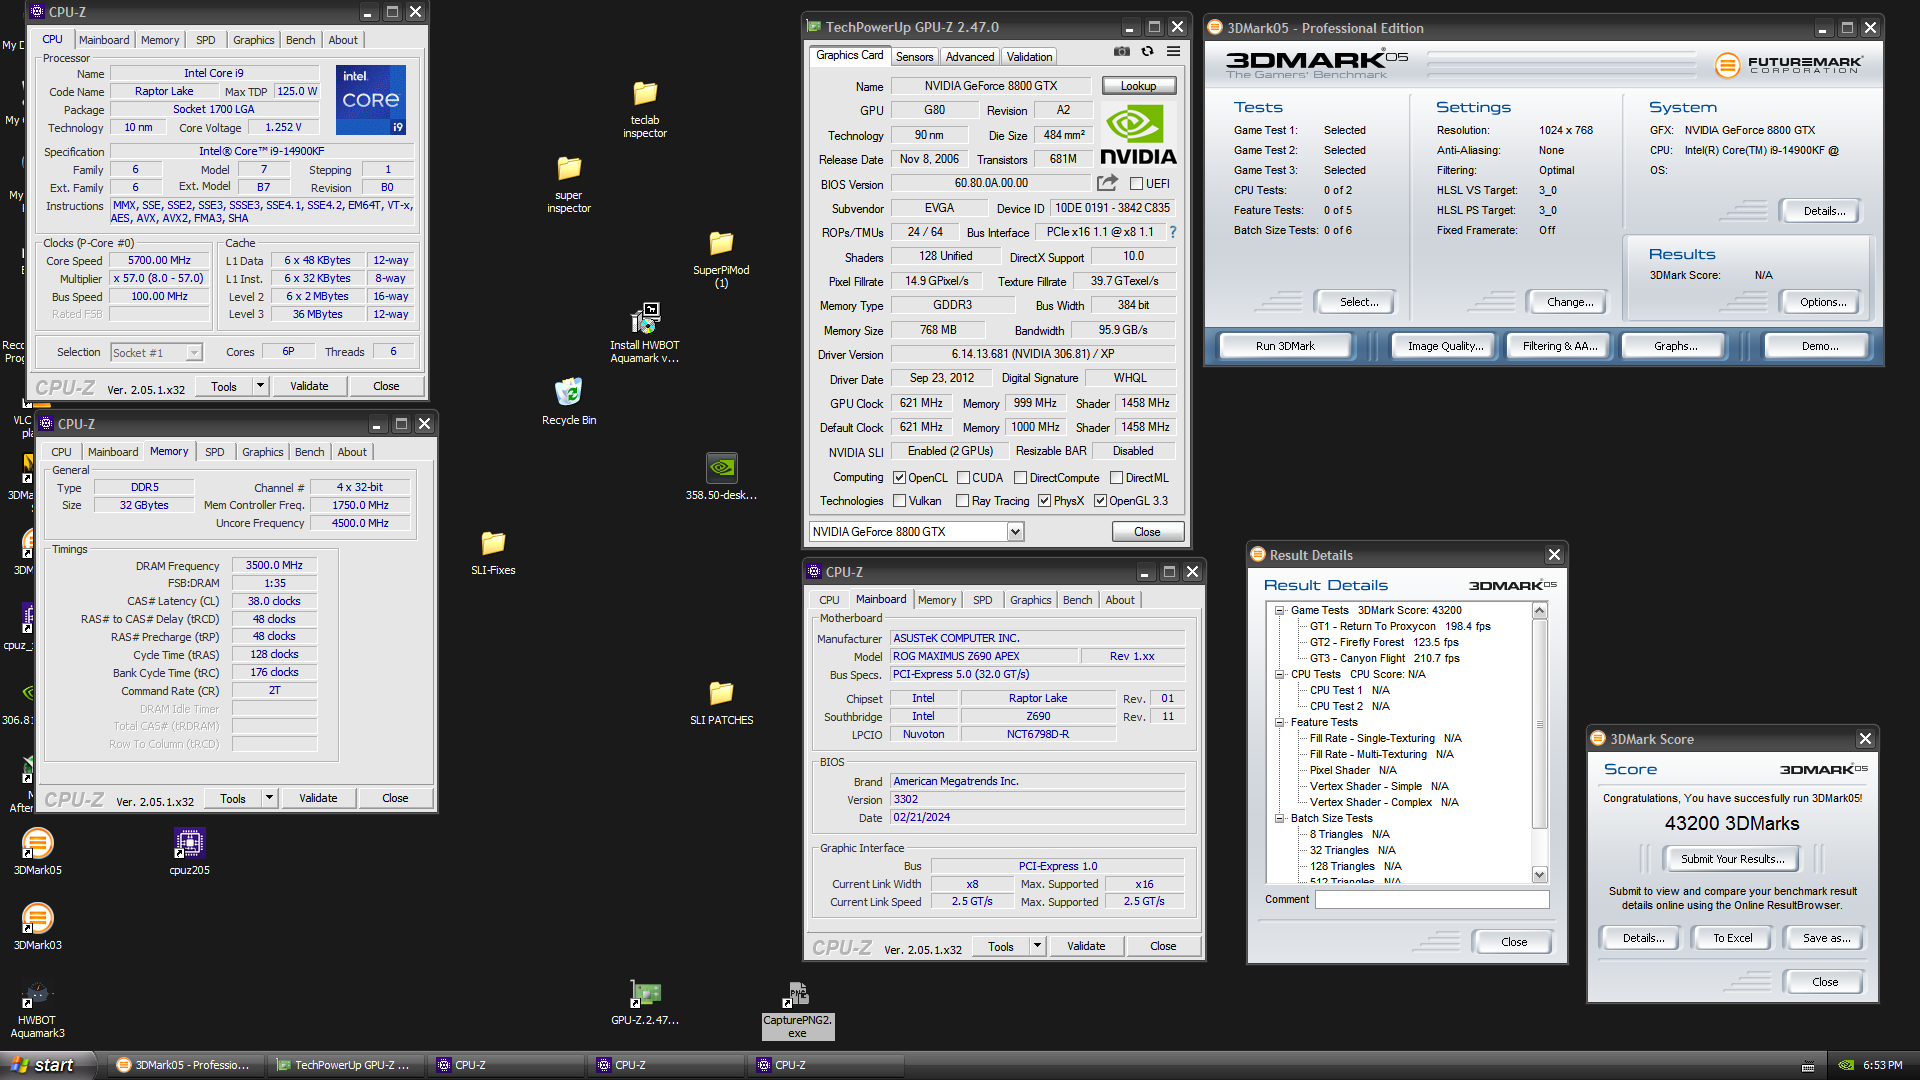Launch the 3DMark05 desktop shortcut

tap(37, 852)
